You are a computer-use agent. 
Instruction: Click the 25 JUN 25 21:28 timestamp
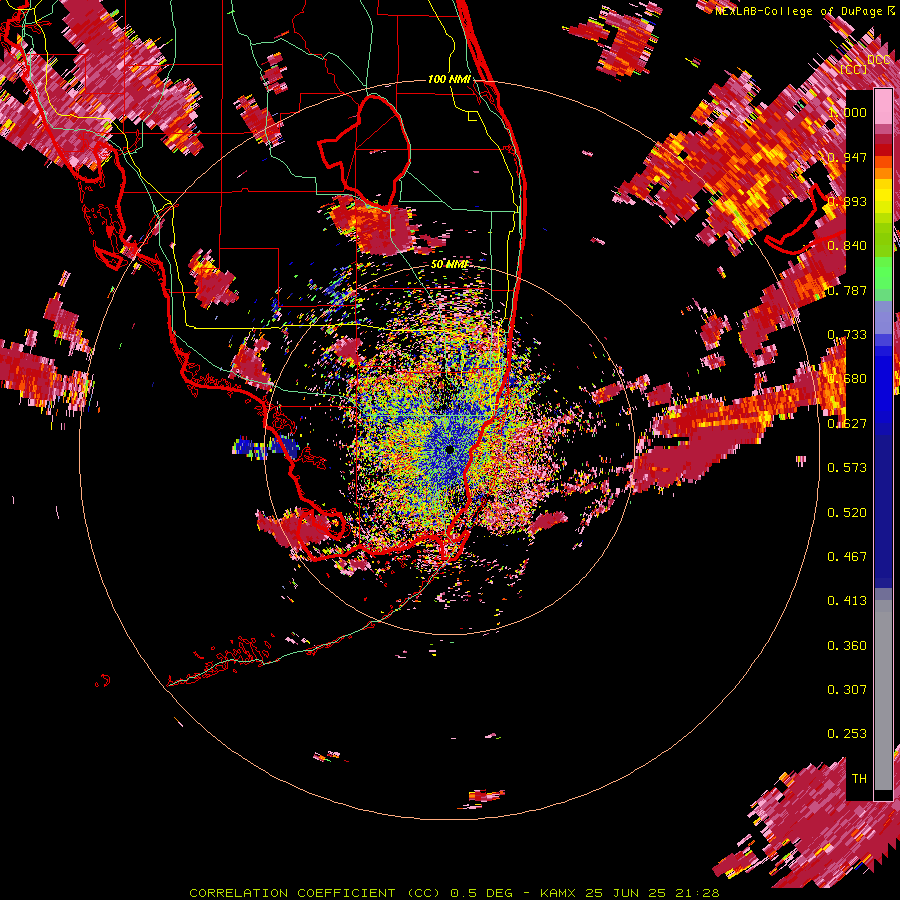click(652, 893)
